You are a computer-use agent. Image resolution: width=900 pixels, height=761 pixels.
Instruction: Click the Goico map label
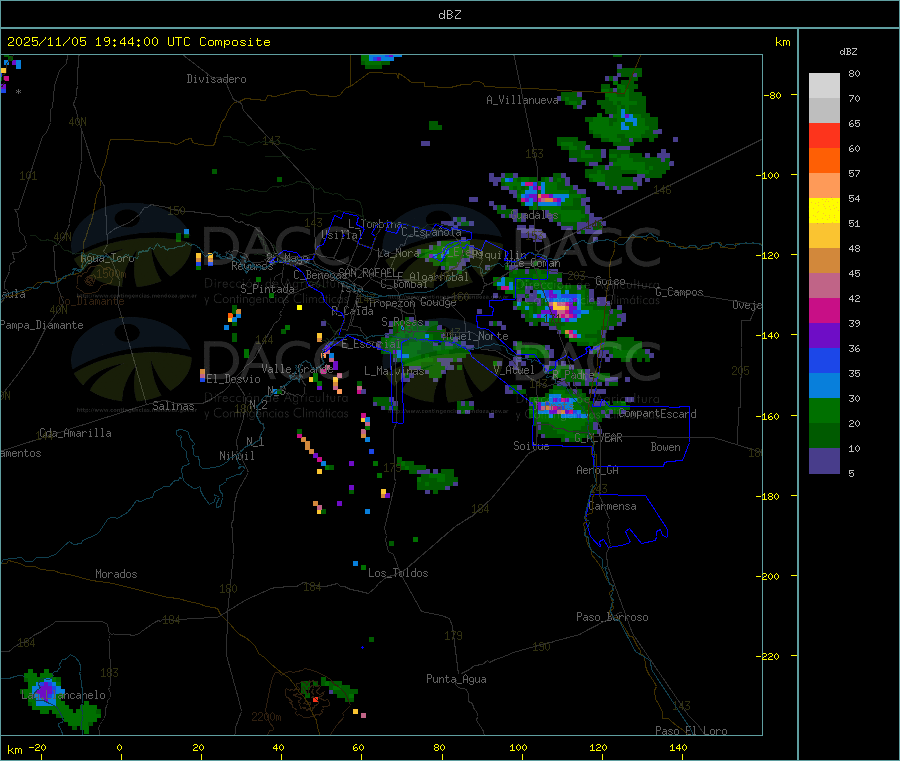(610, 281)
